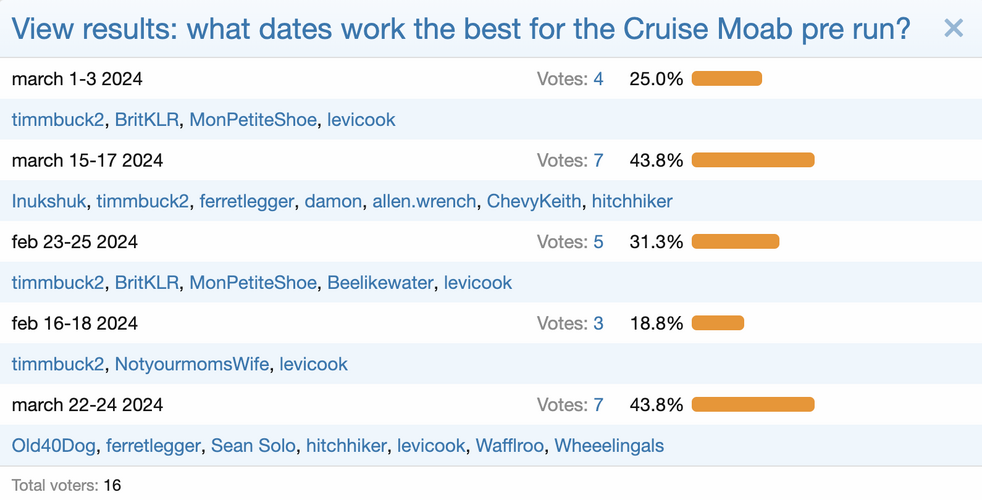Click the march 15-17 percentage bar
The height and width of the screenshot is (500, 982).
coord(753,160)
